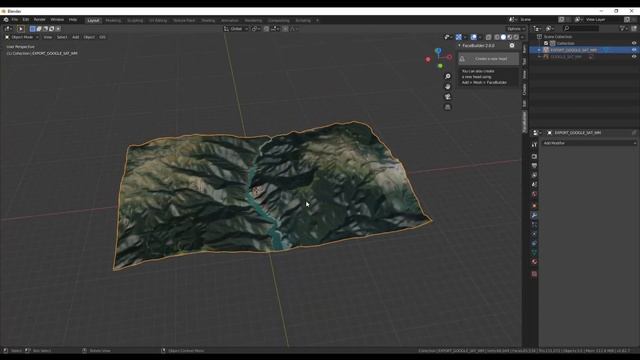Image resolution: width=640 pixels, height=360 pixels.
Task: Open the Scene properties tab
Action: click(x=534, y=184)
